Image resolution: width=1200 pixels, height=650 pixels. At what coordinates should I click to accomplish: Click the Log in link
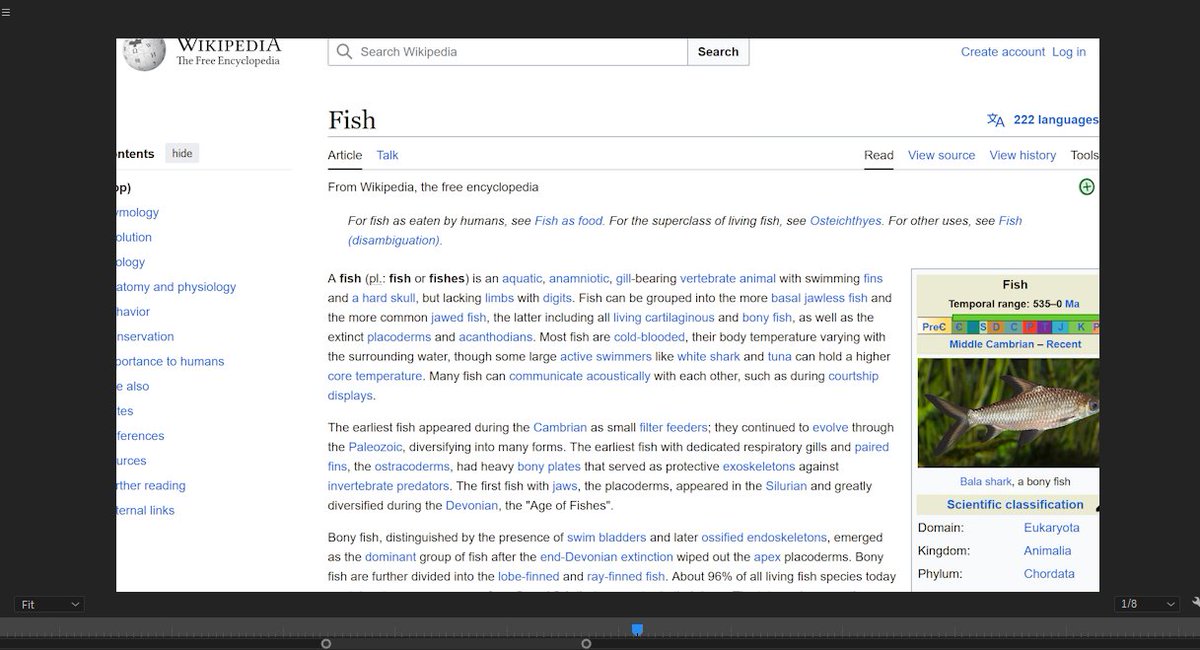click(1069, 51)
